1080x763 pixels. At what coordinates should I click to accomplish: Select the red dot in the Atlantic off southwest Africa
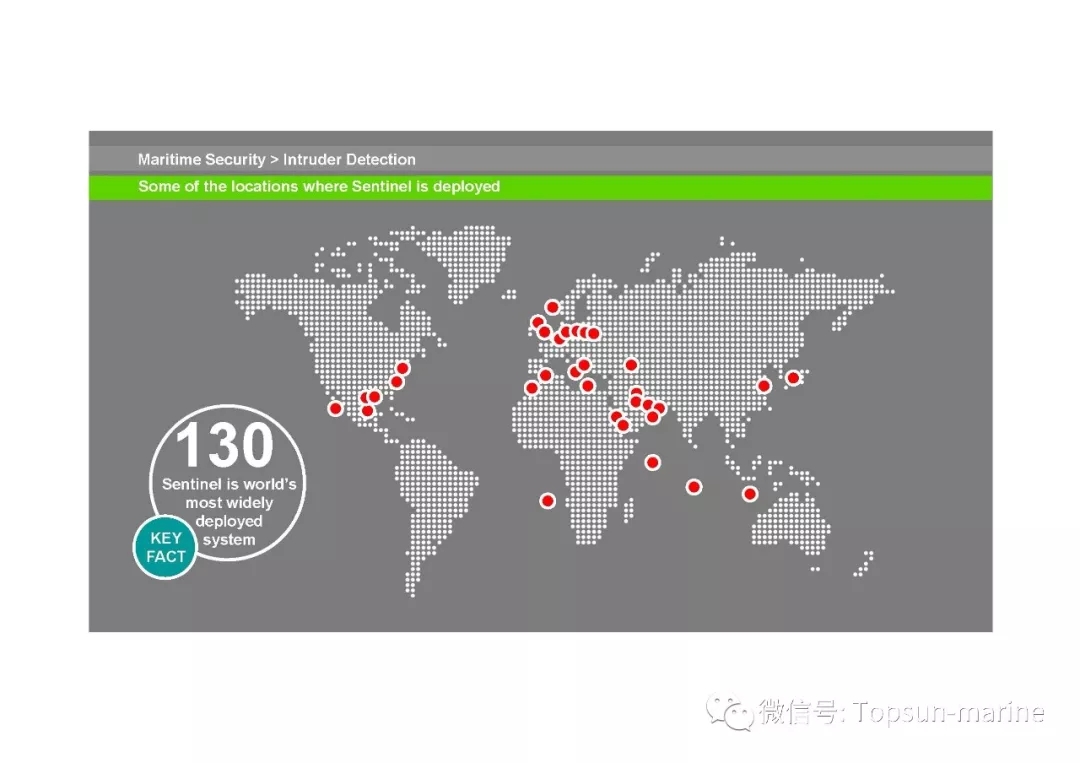548,501
